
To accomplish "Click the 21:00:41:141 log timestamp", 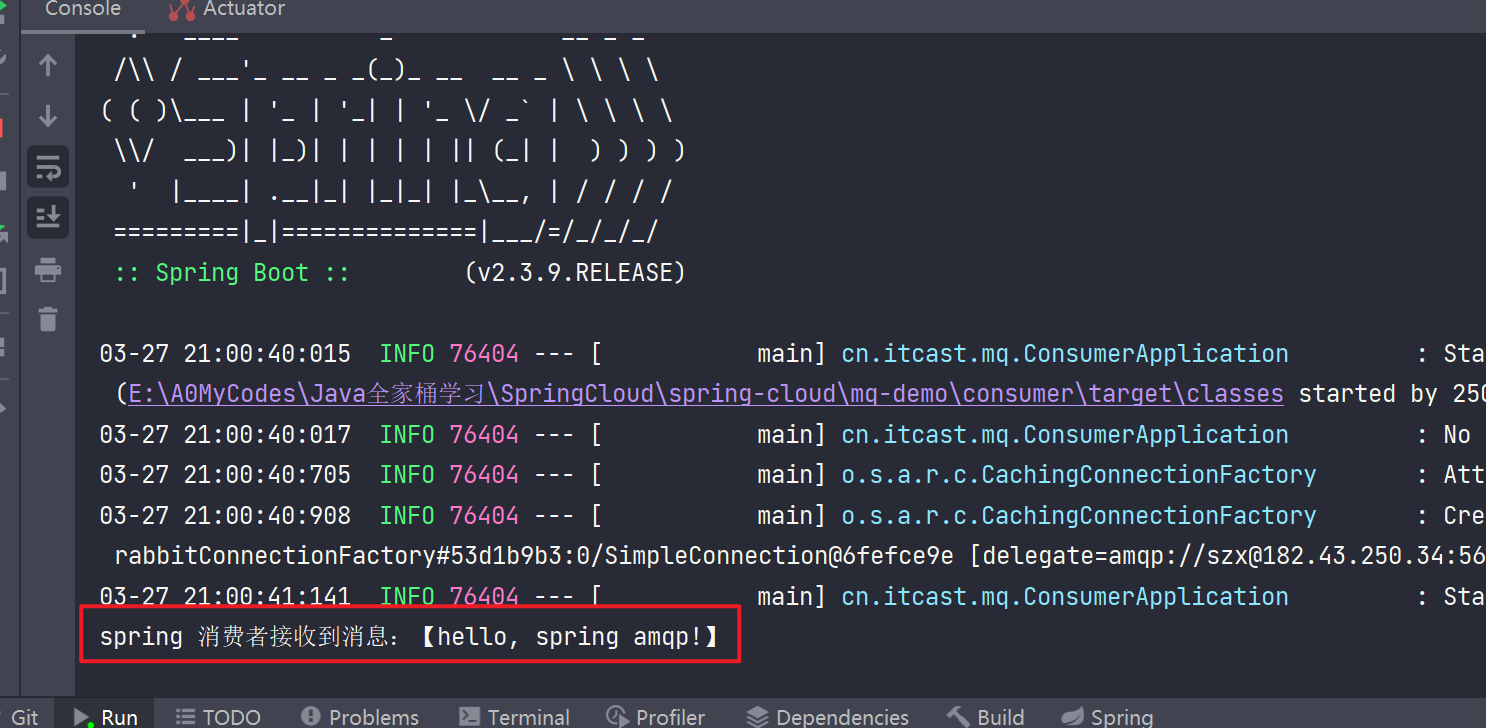I will (225, 597).
